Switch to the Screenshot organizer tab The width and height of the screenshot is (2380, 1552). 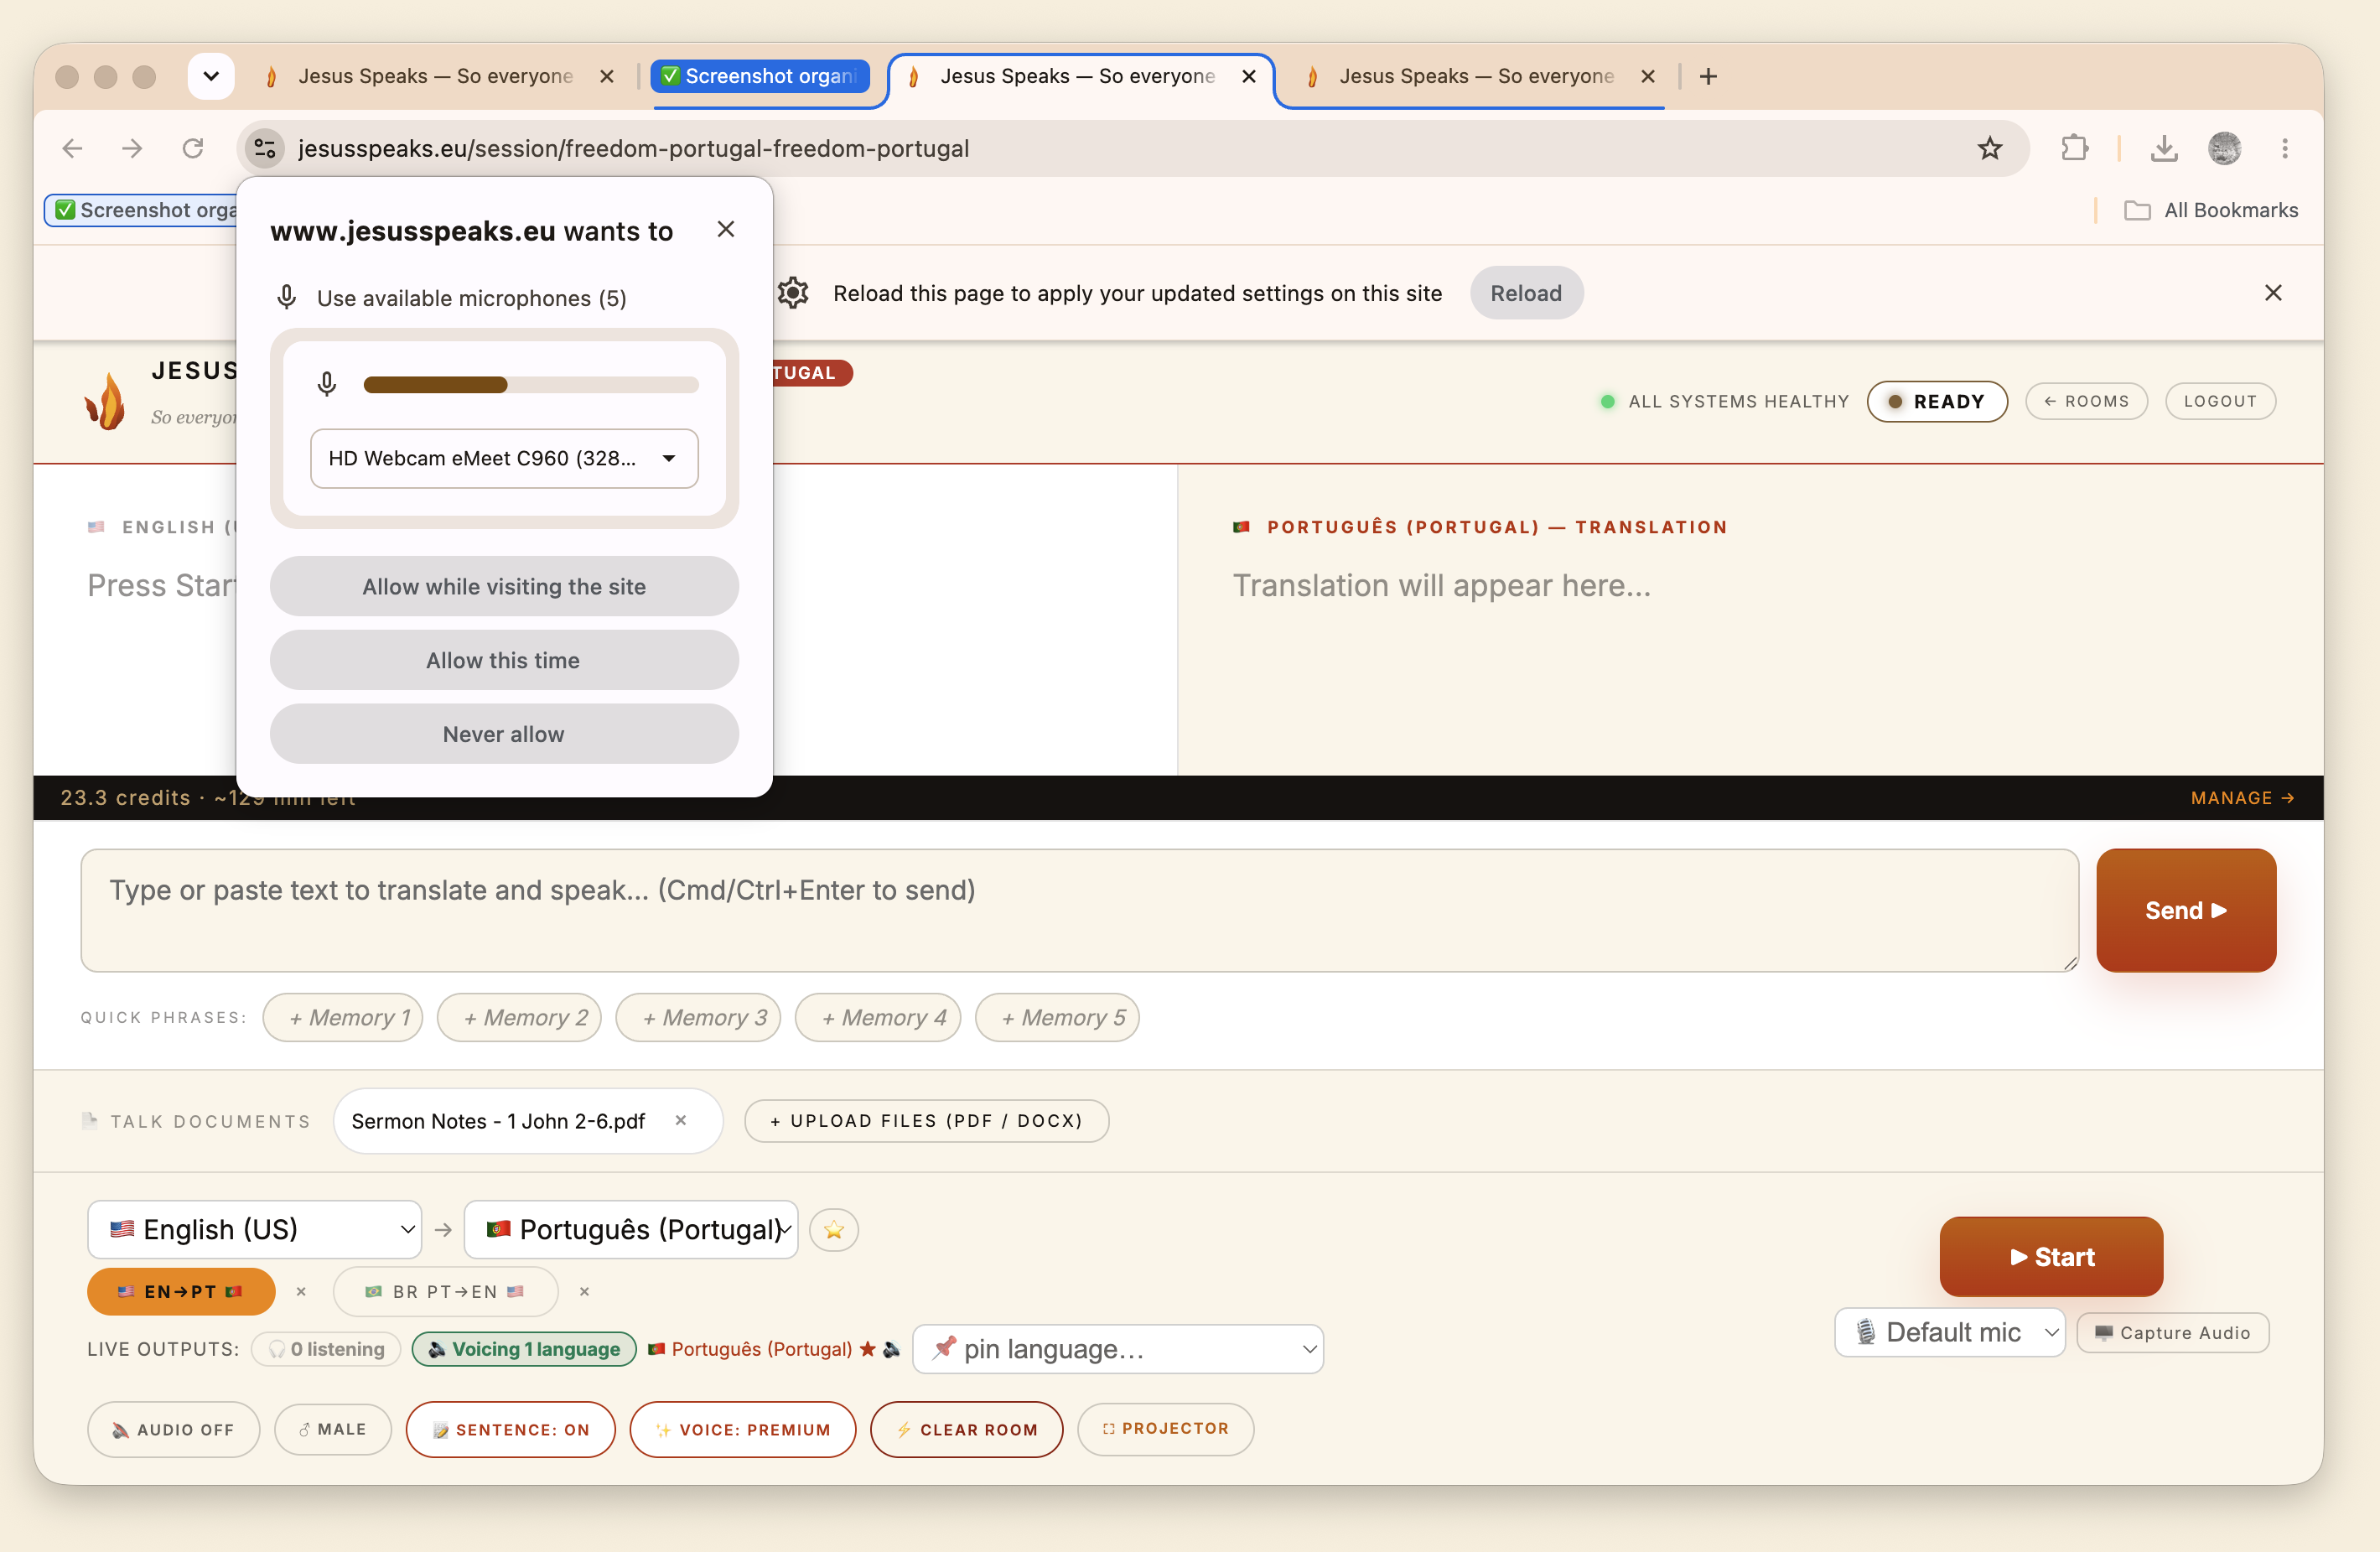(x=760, y=76)
